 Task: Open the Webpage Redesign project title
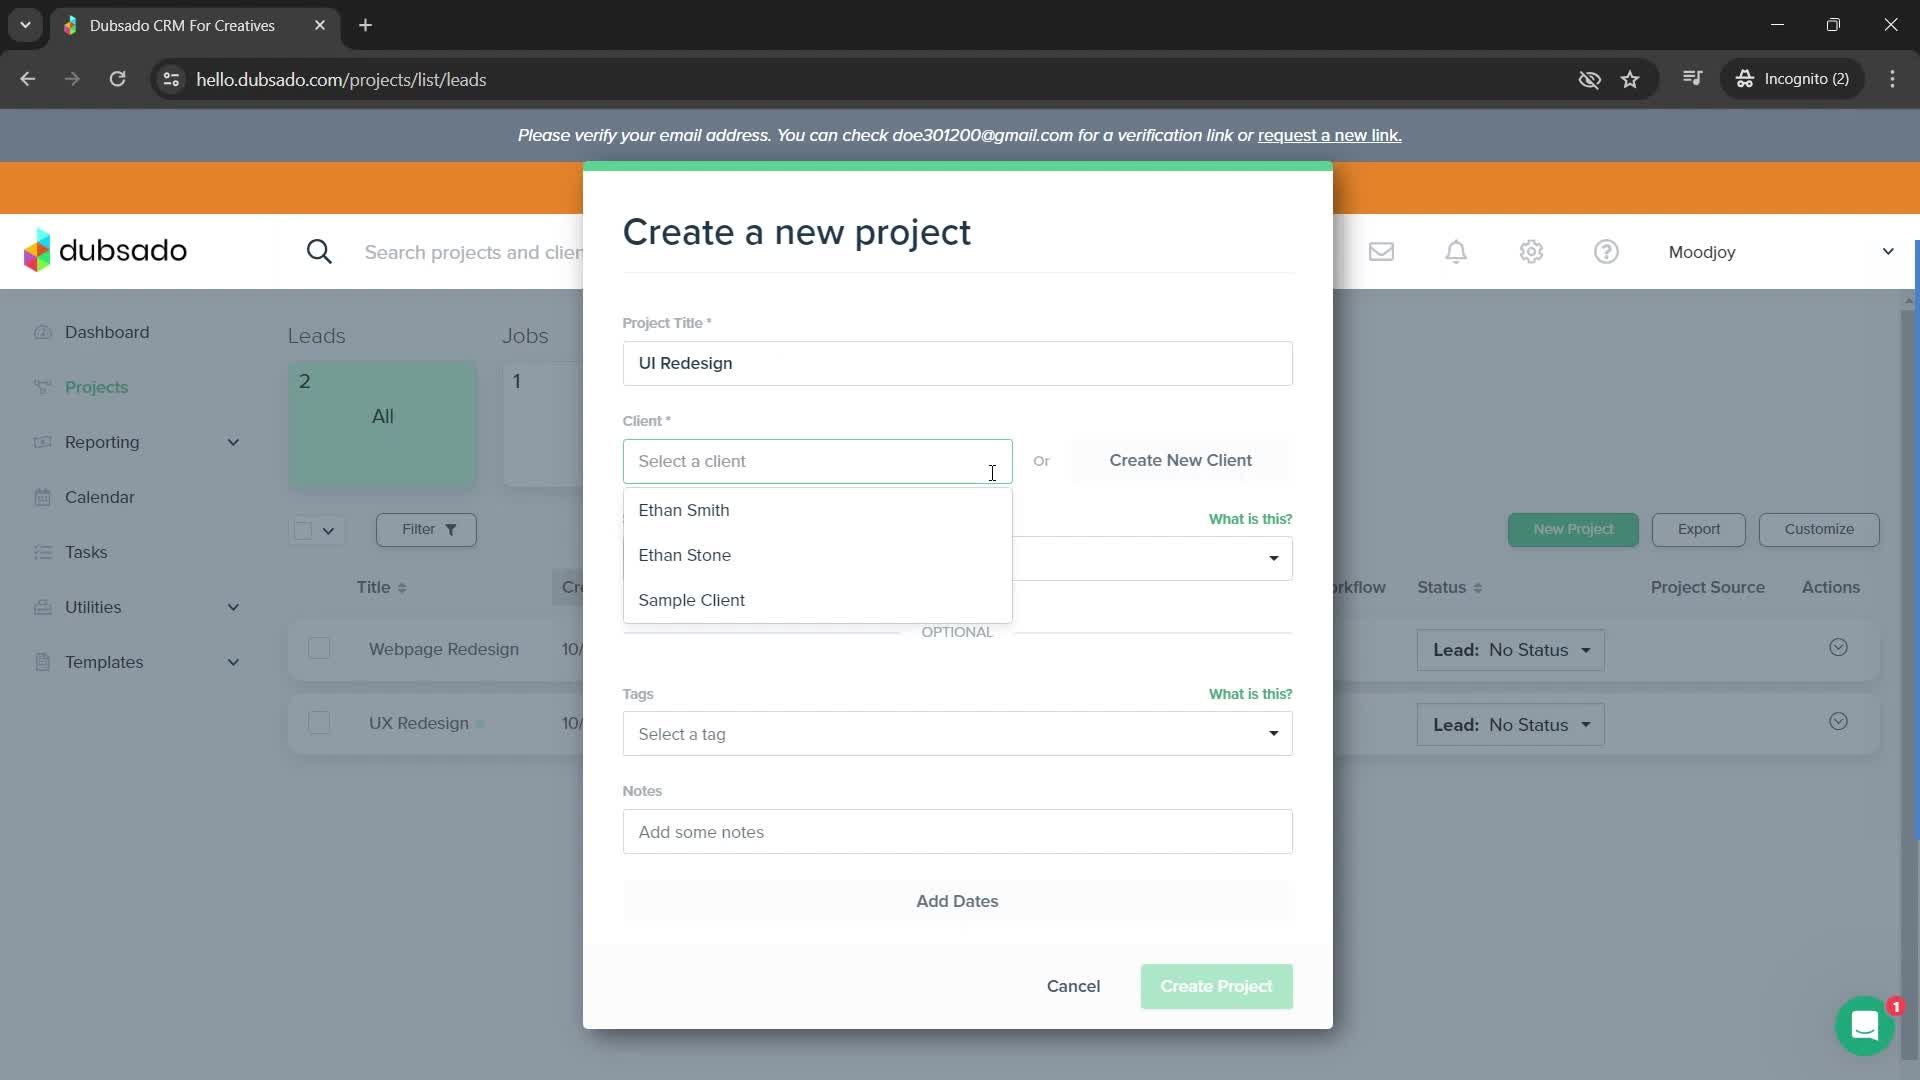(443, 649)
